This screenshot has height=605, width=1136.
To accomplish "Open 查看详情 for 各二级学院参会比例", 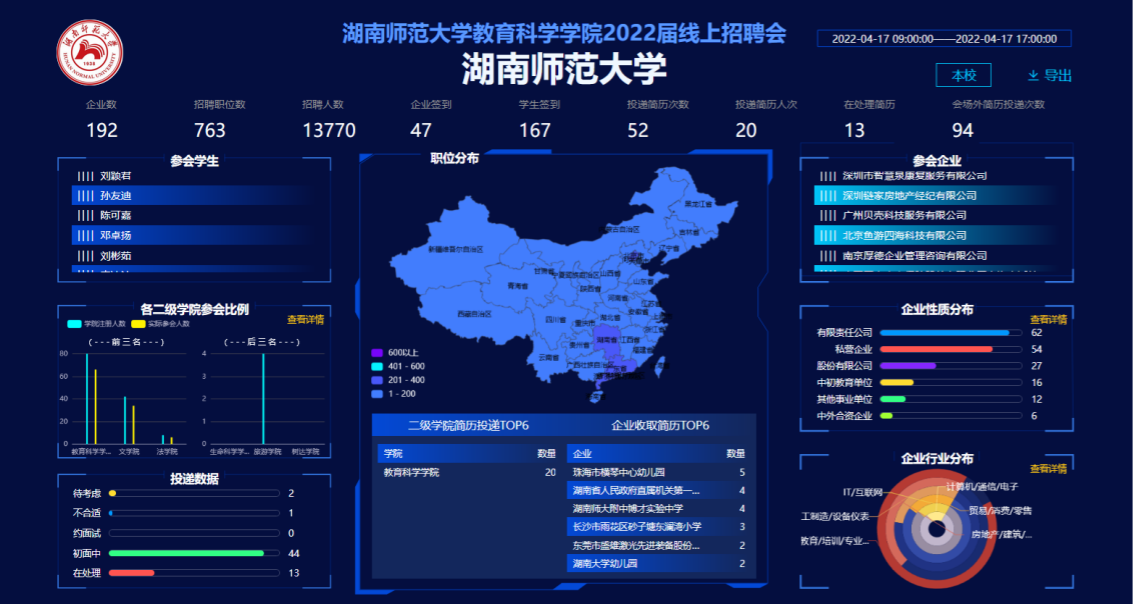I will coord(305,320).
